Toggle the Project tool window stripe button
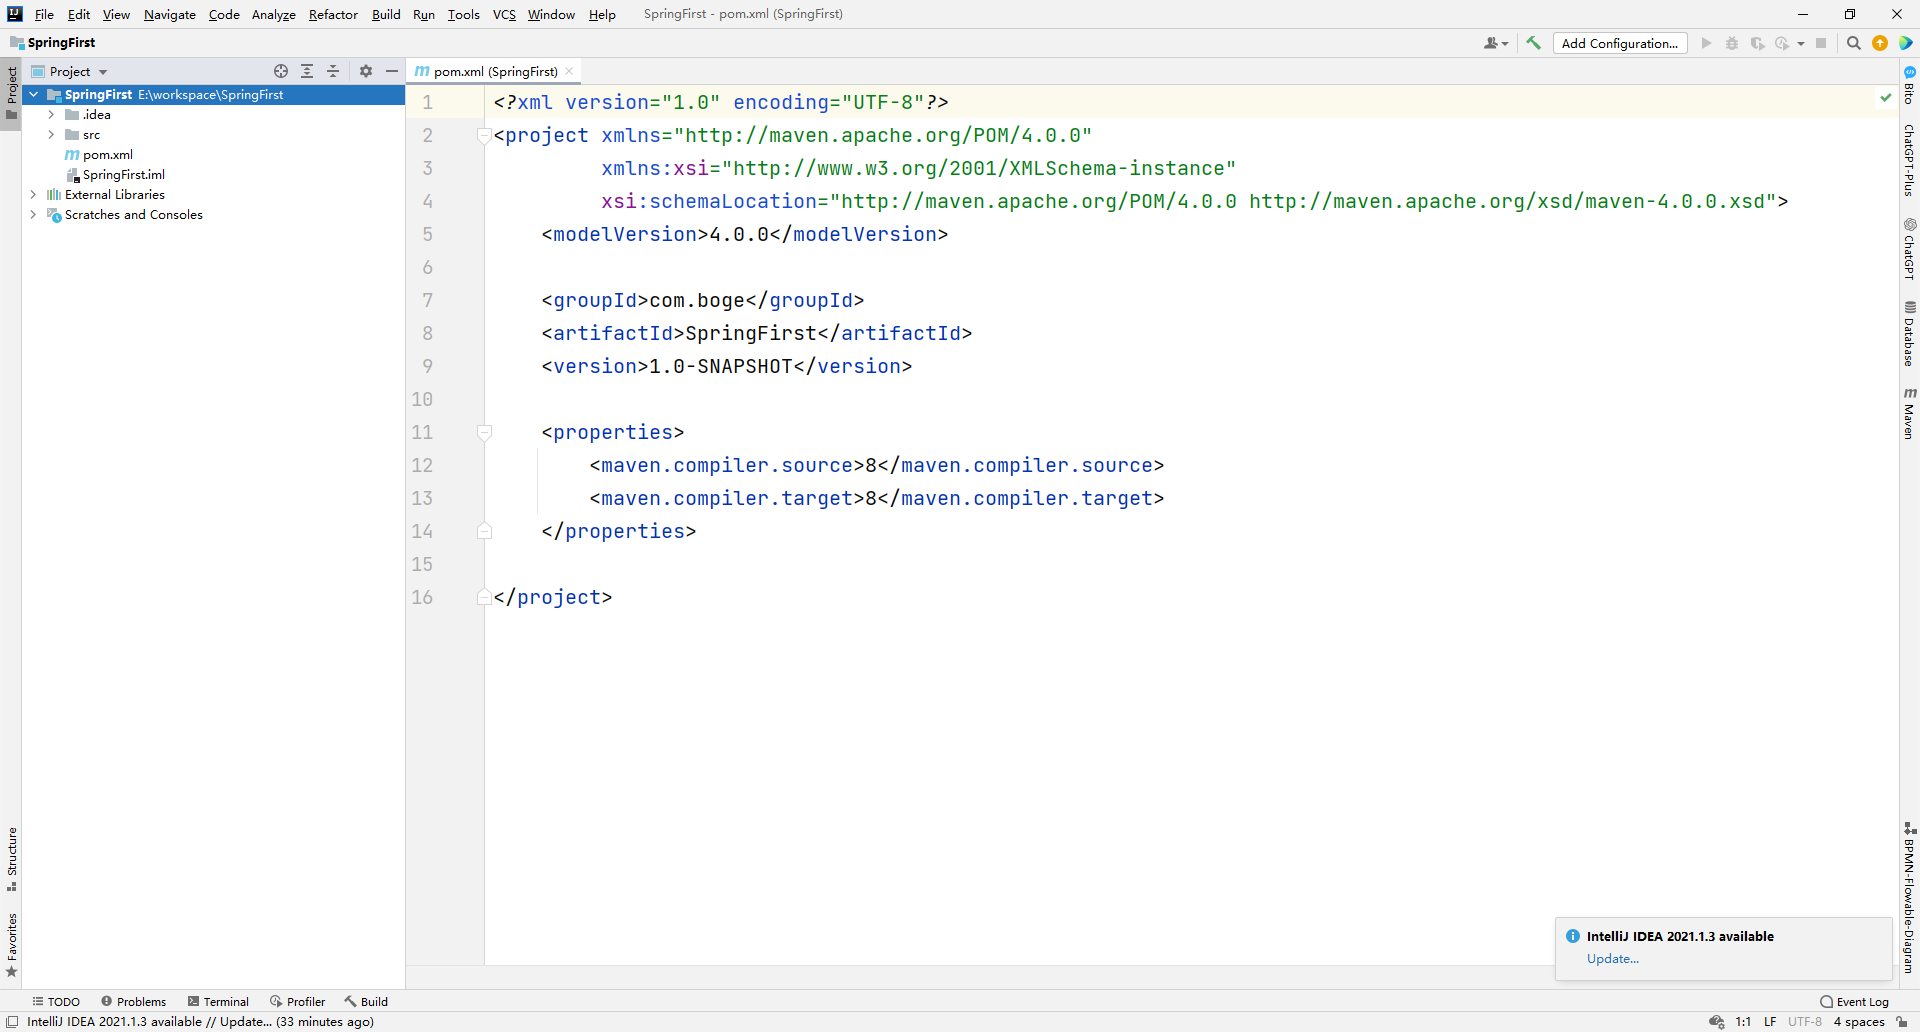1920x1032 pixels. [12, 93]
